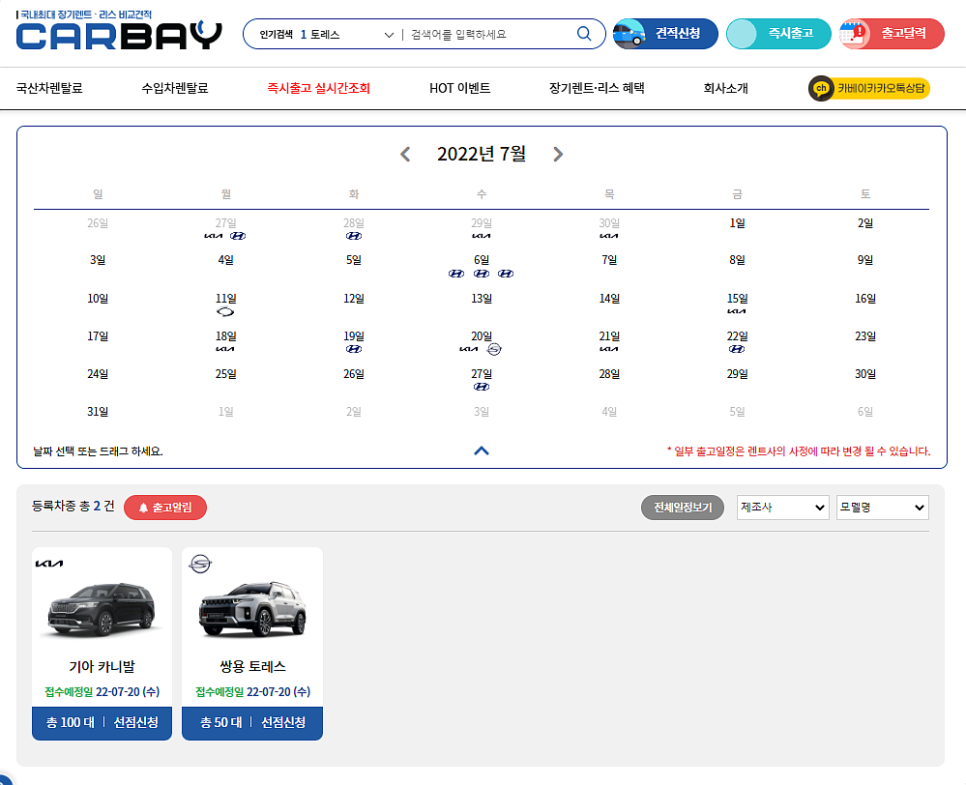
Task: Open the 수입차렌탈료 menu
Action: tap(175, 88)
